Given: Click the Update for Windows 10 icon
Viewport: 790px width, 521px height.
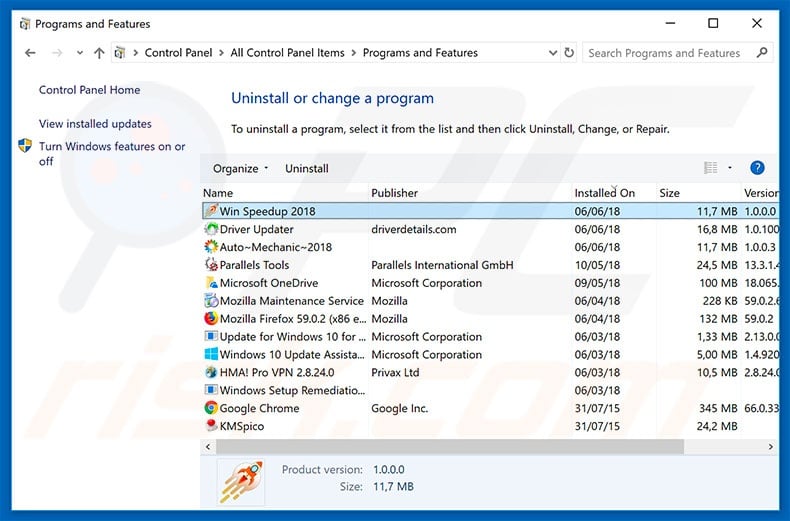Looking at the screenshot, I should [211, 336].
